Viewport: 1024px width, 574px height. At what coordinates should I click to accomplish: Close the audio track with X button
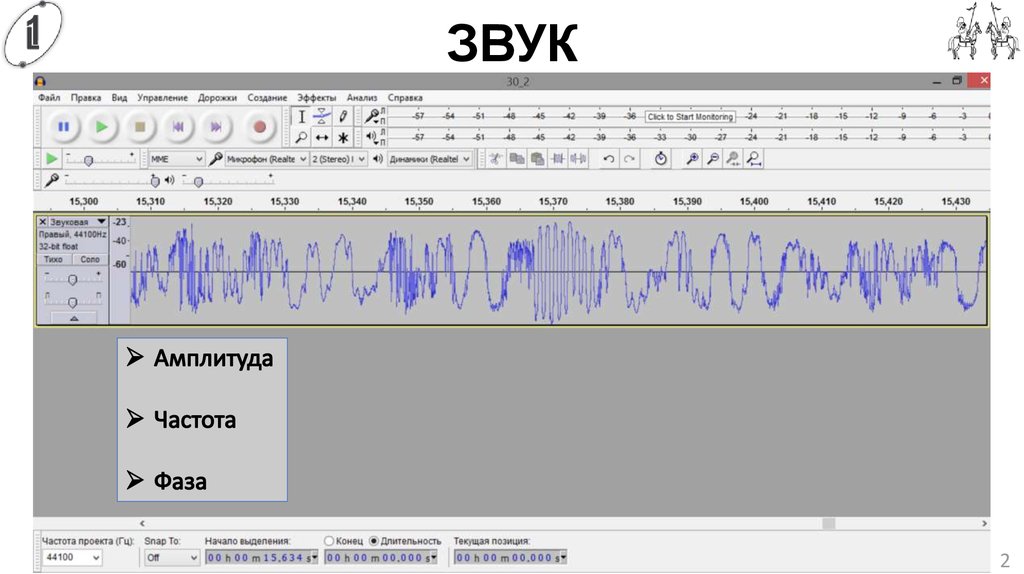coord(42,222)
